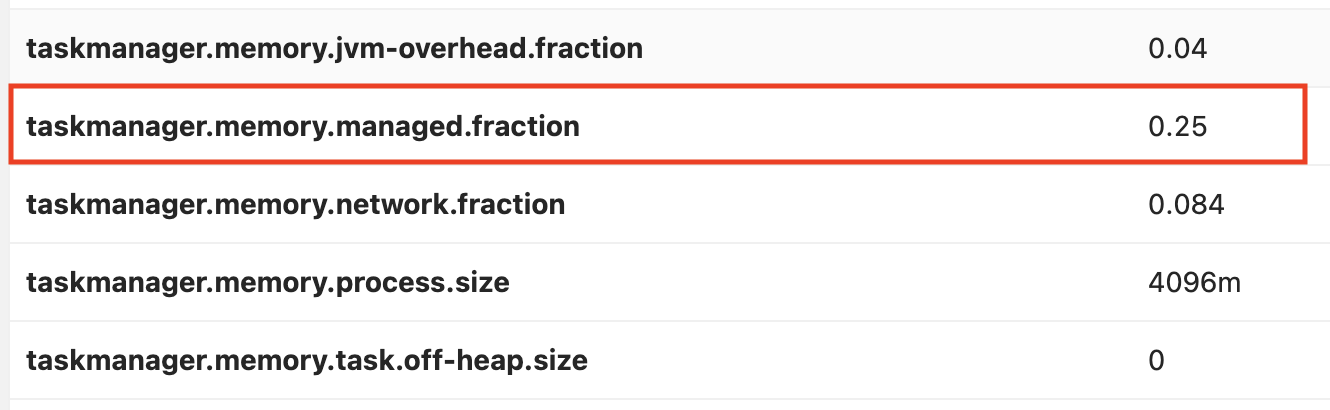Click the taskmanager.memory.task.off-heap.size key

click(x=307, y=360)
